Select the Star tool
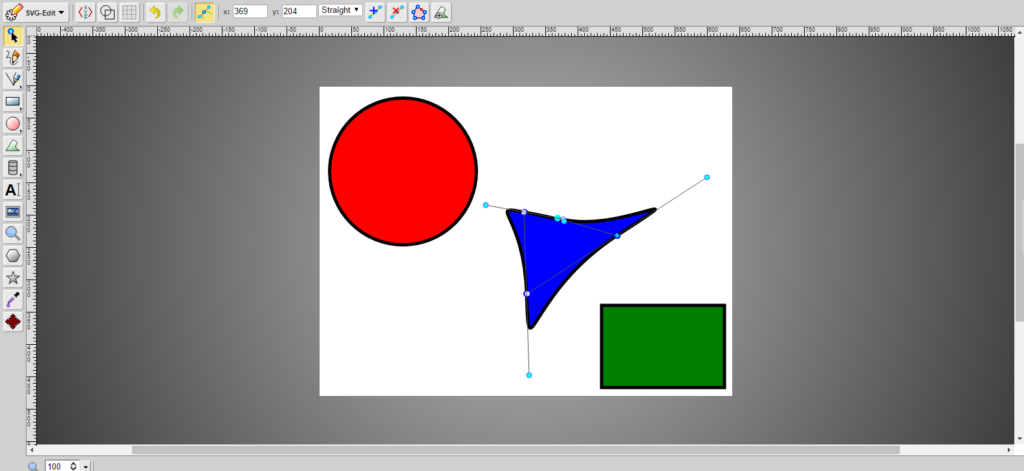Viewport: 1024px width, 471px height. click(13, 278)
